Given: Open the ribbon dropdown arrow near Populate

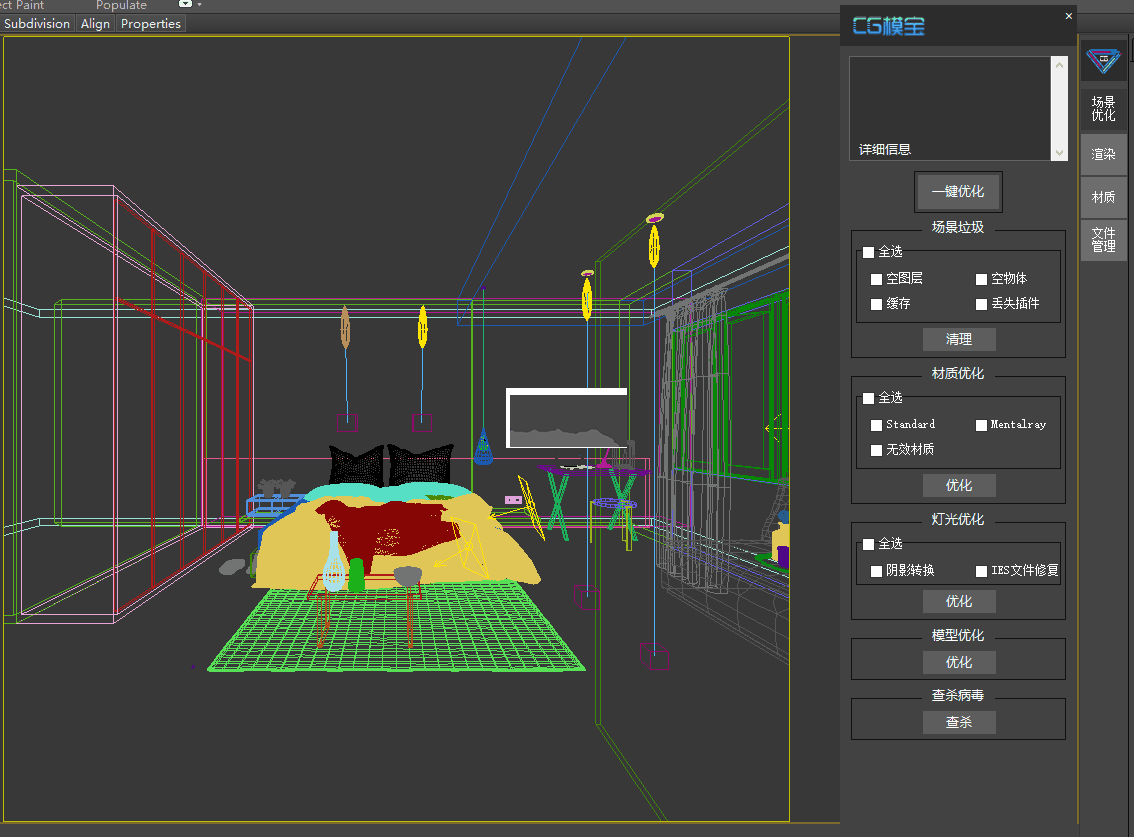Looking at the screenshot, I should click(200, 5).
